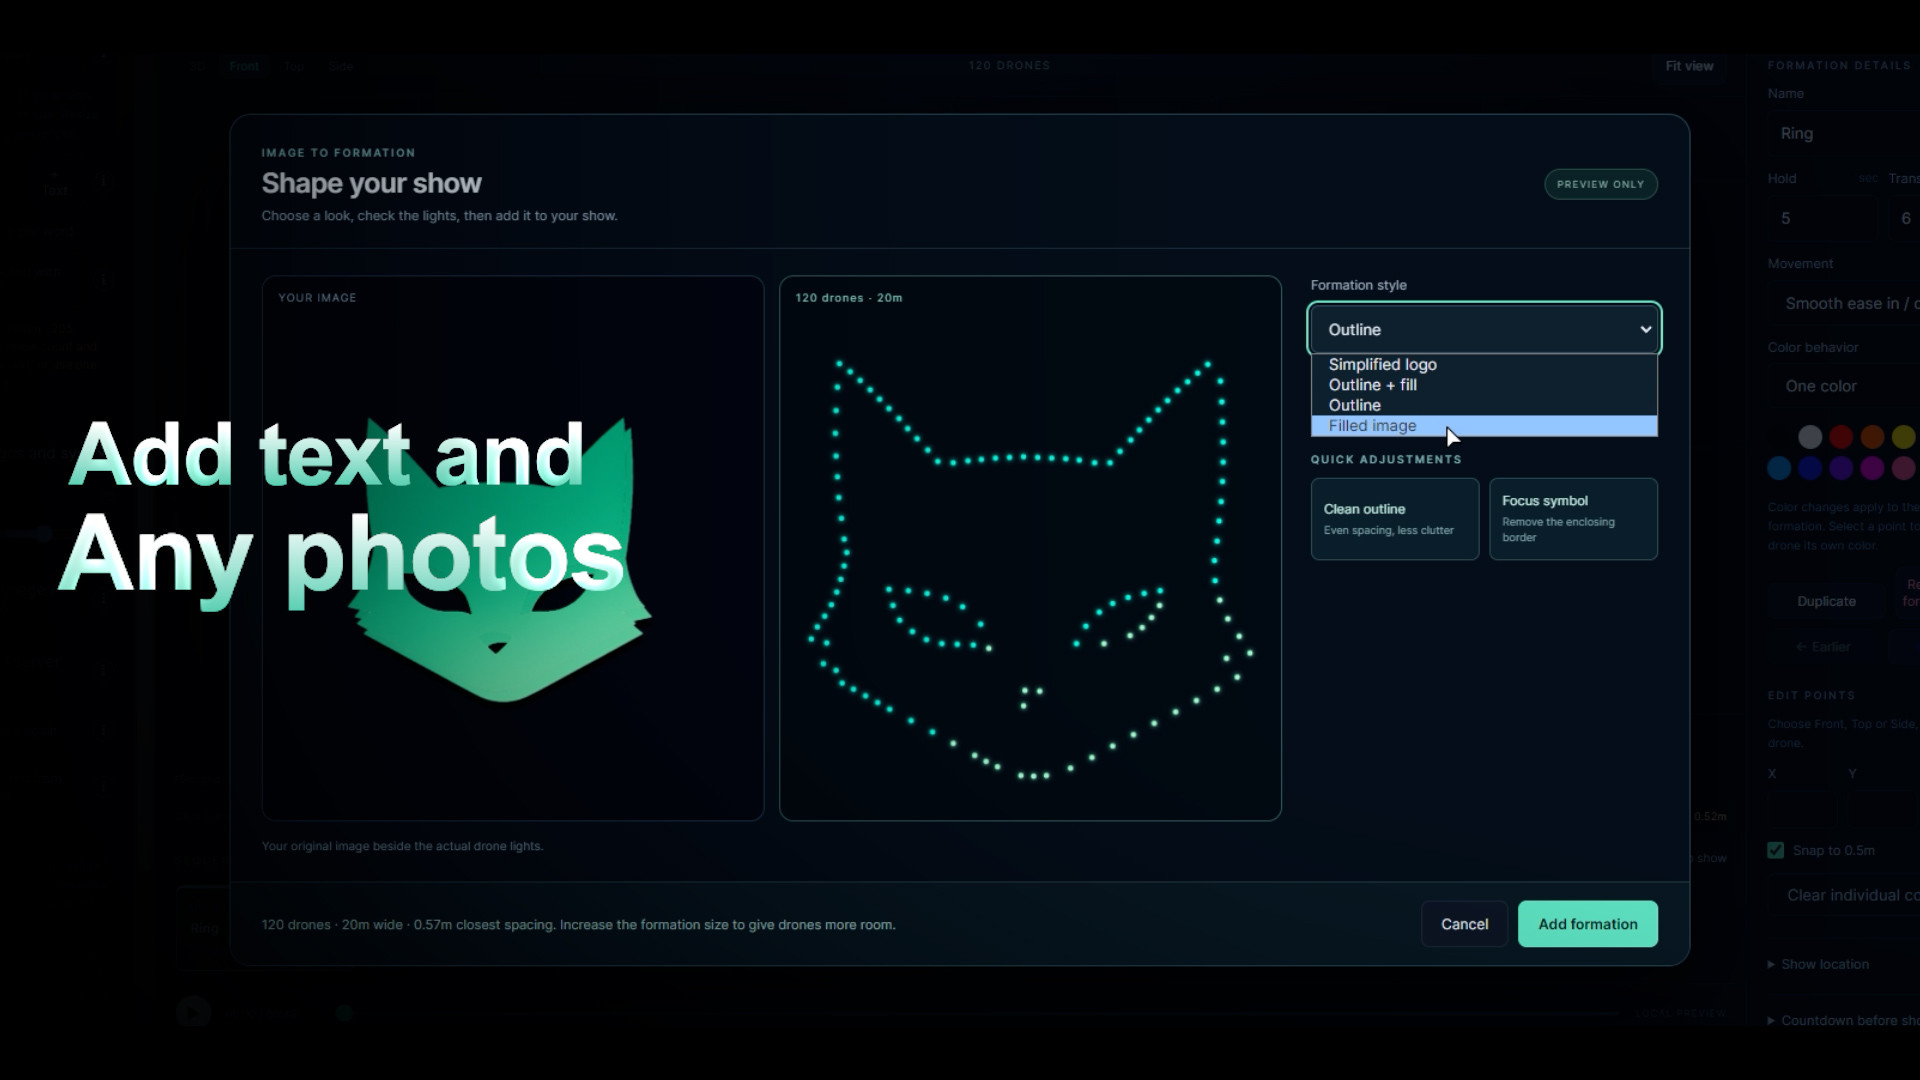This screenshot has height=1080, width=1920.
Task: Cancel the image to formation dialog
Action: coord(1464,924)
